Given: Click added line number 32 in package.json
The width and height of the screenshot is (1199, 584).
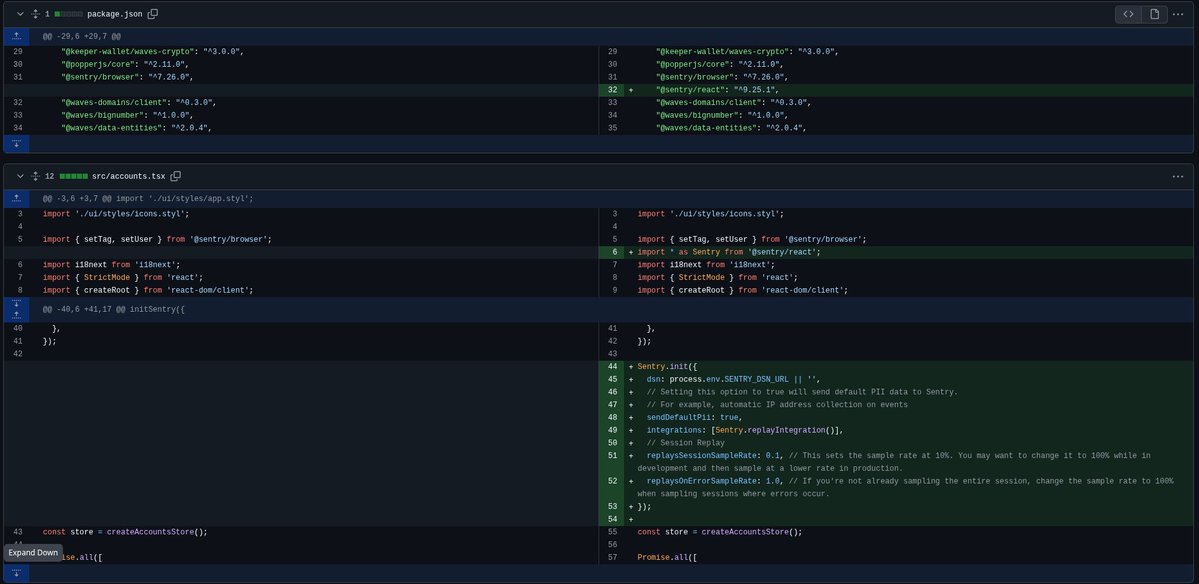Looking at the screenshot, I should point(612,89).
